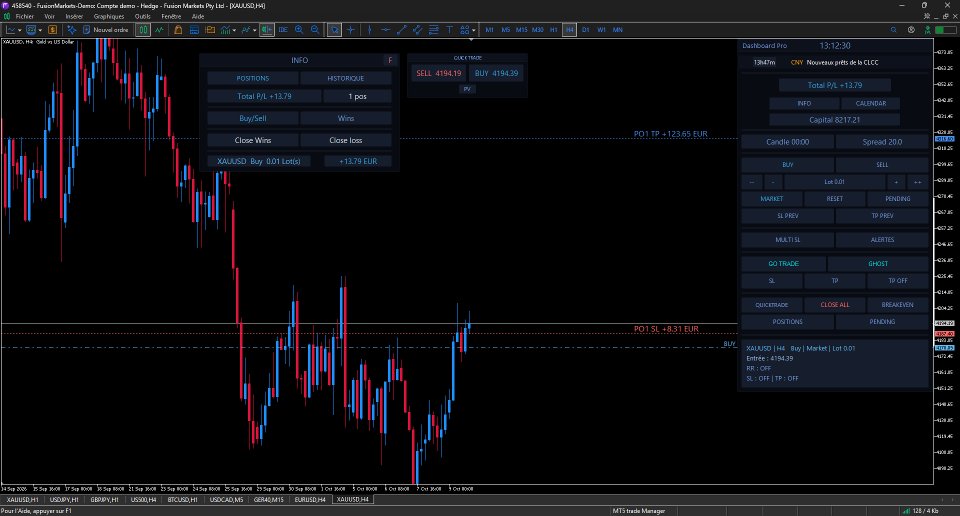The width and height of the screenshot is (960, 516).
Task: Open the shapes objects tool icon
Action: pos(465,29)
